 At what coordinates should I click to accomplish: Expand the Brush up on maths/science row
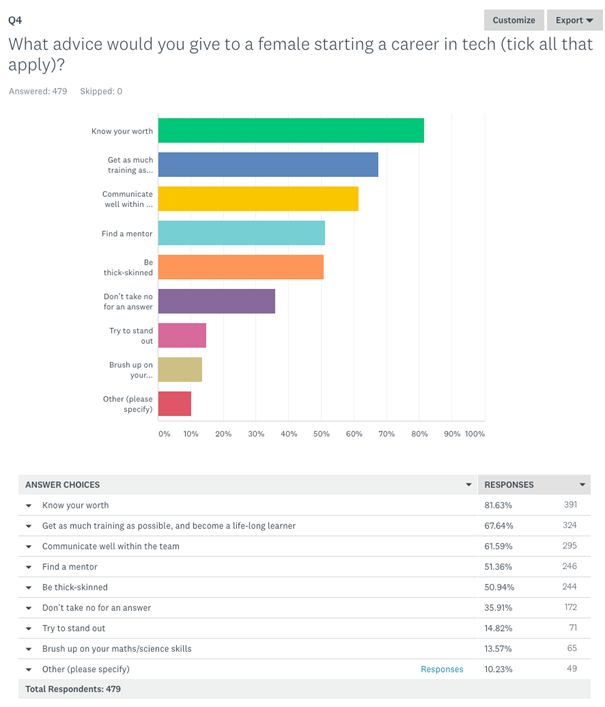[x=29, y=649]
